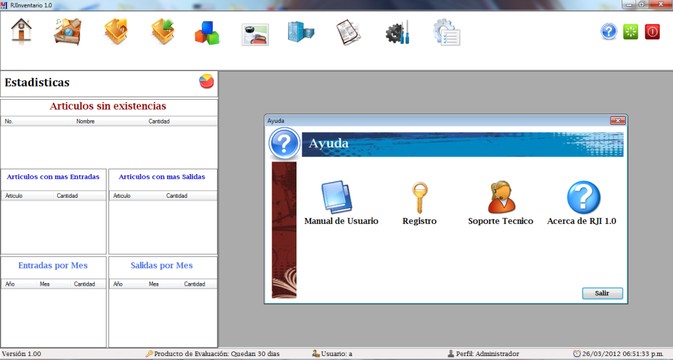Open the home house icon in toolbar
Screen dimensions: 673x360
coord(21,30)
